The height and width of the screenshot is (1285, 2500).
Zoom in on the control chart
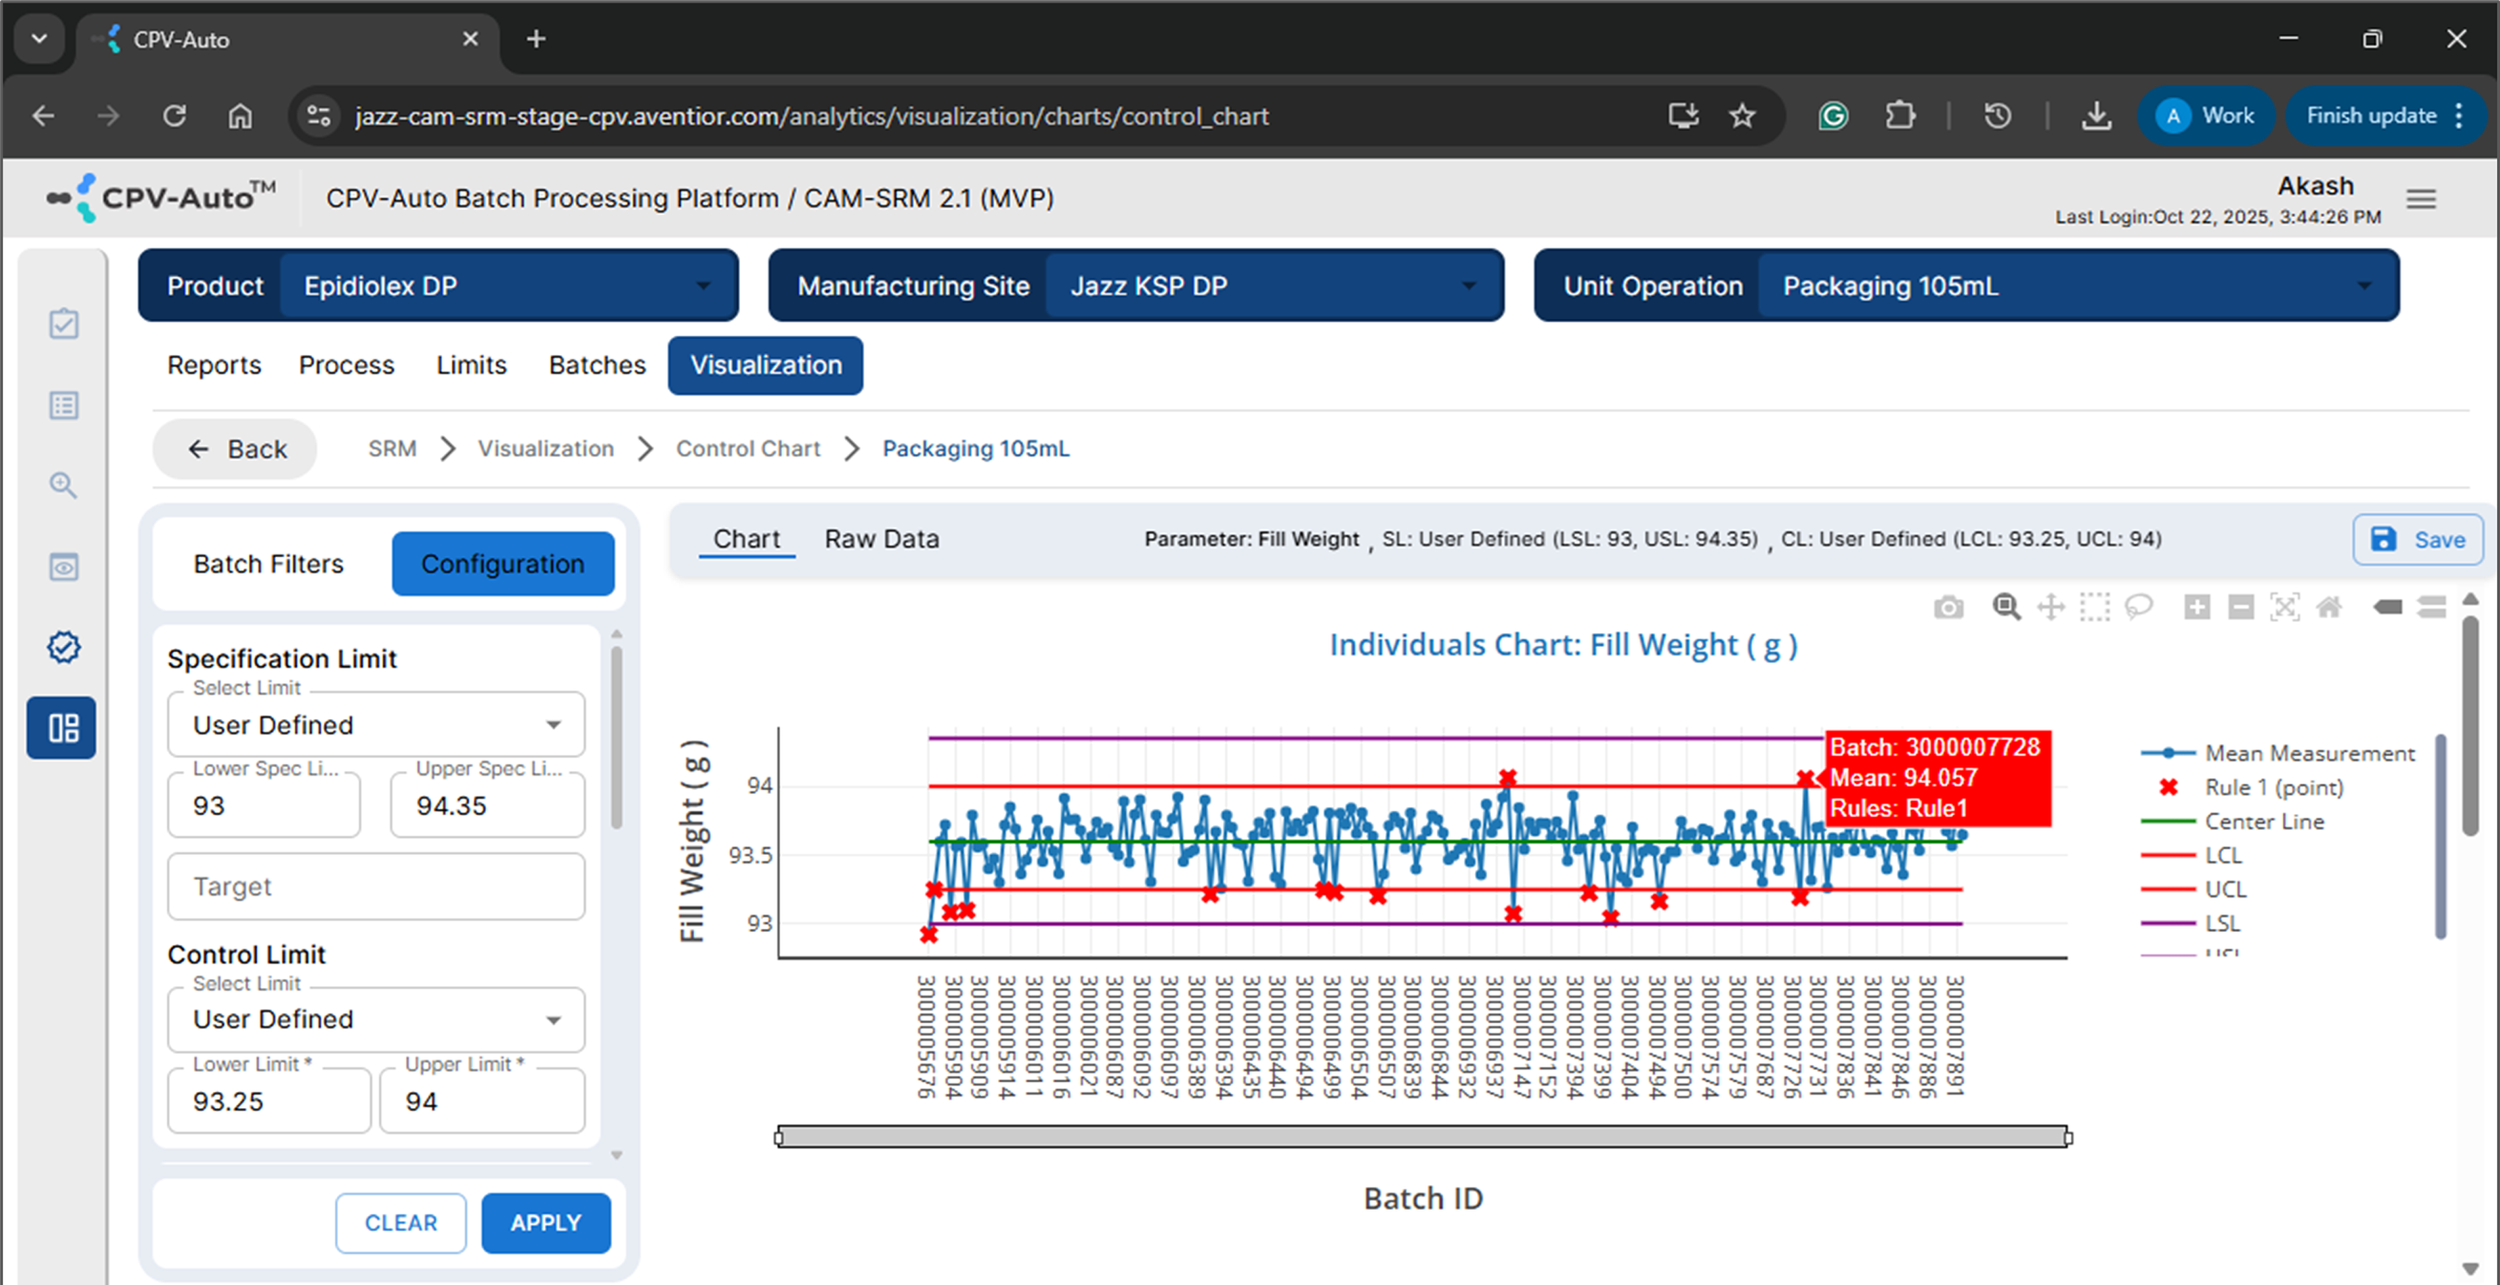coord(2197,607)
